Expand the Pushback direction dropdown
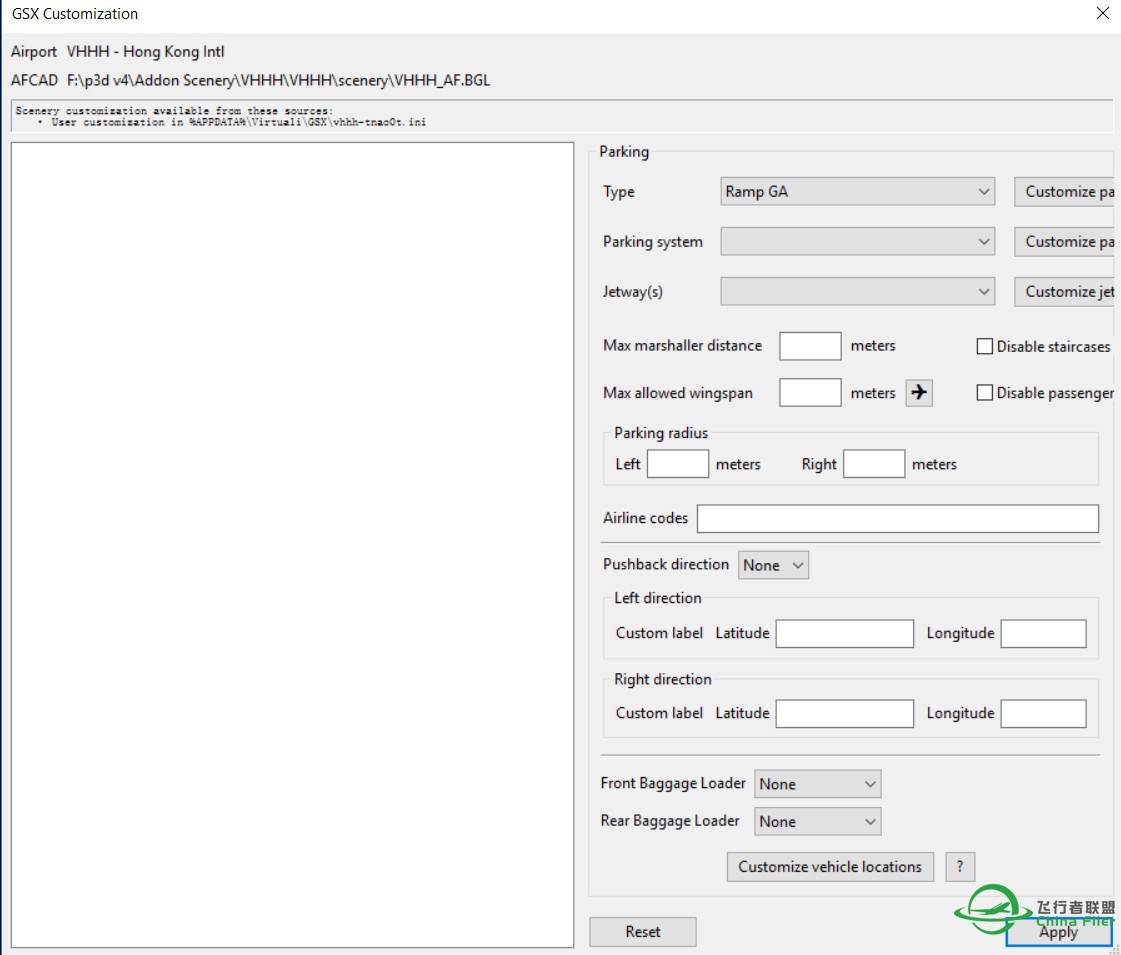 point(773,565)
